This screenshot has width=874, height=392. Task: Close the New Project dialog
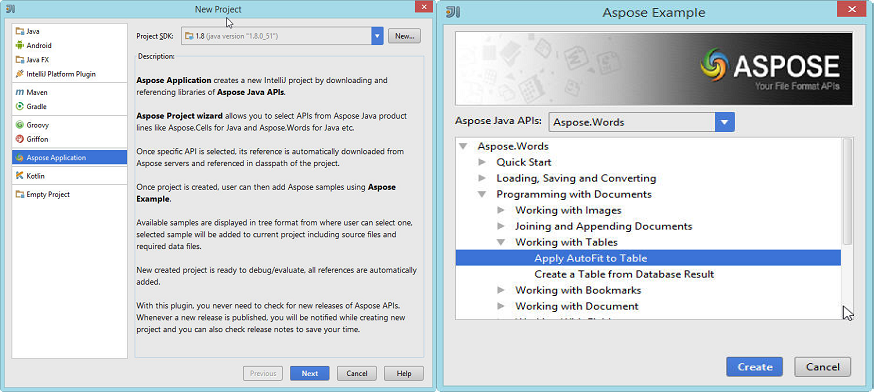coord(424,7)
